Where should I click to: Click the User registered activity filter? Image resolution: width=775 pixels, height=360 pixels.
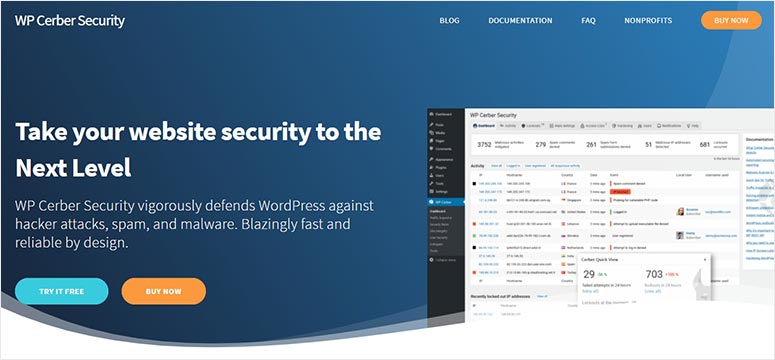pyautogui.click(x=534, y=166)
